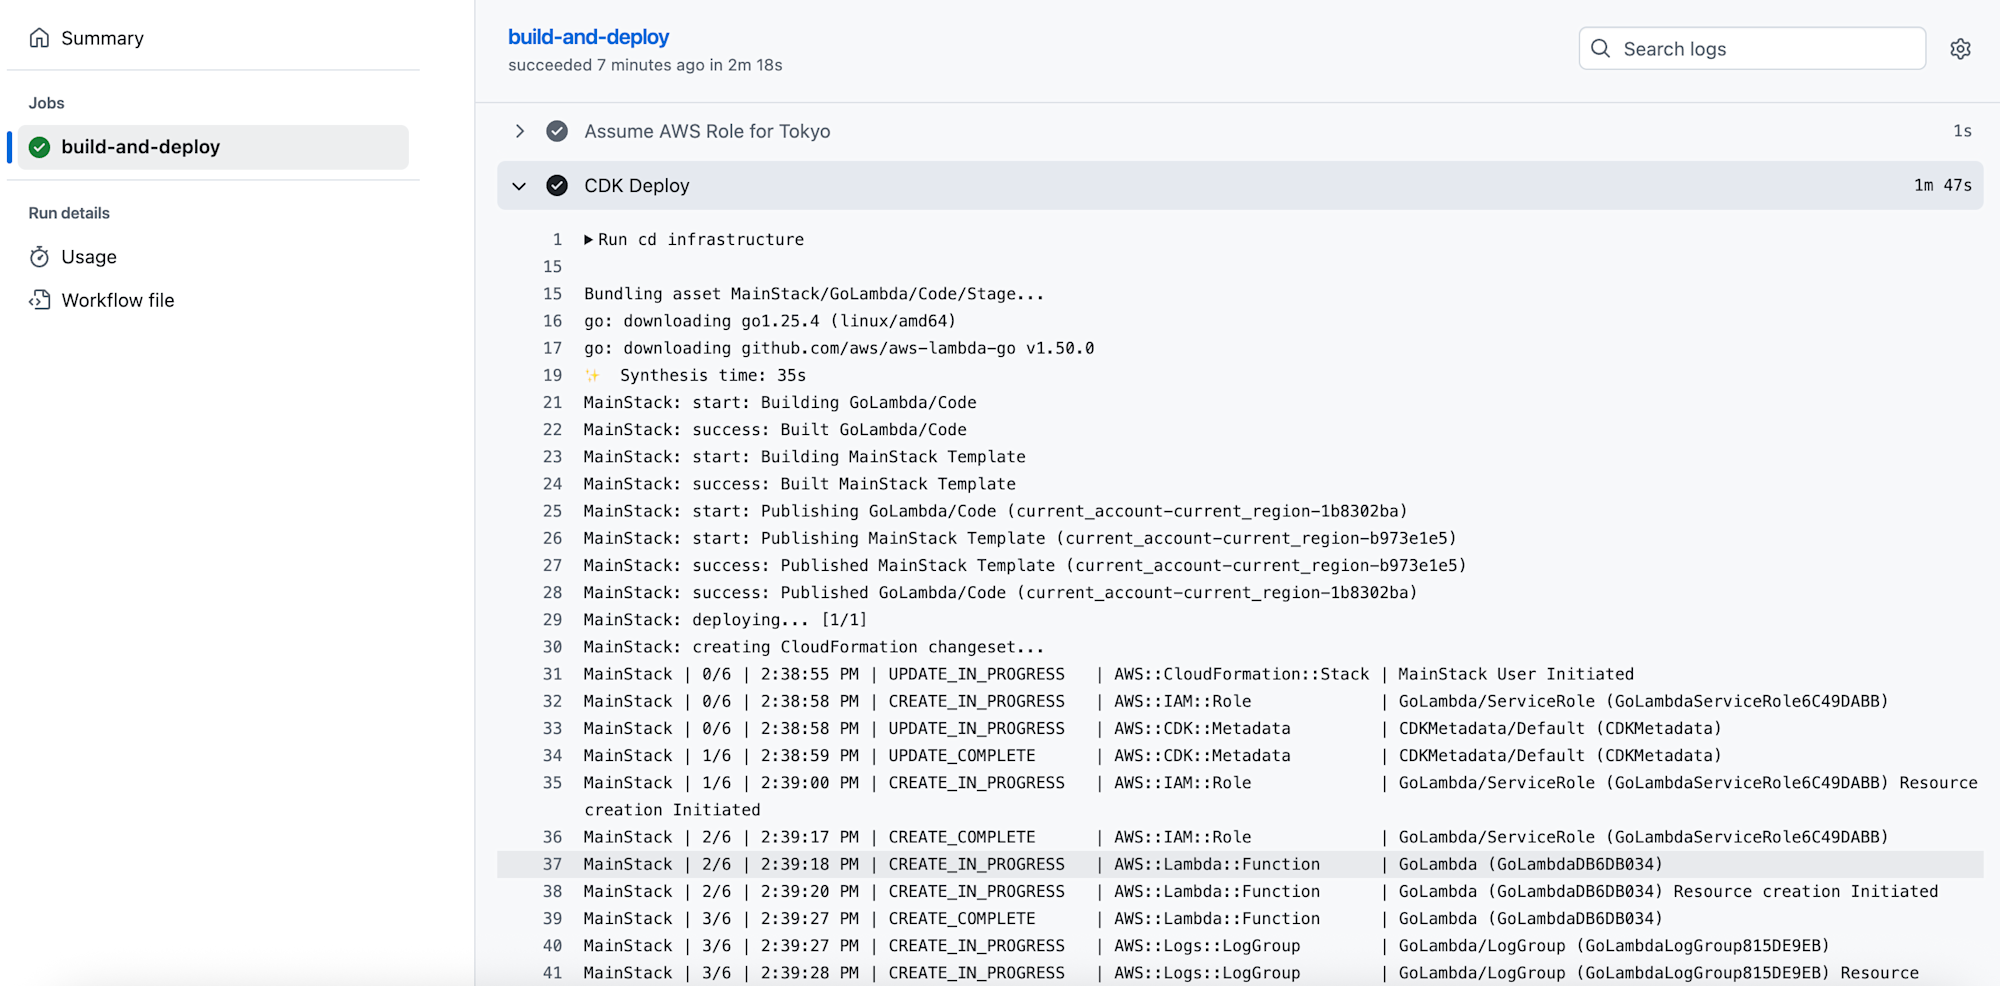
Task: Click the Assume AWS Role step checkmark icon
Action: click(557, 131)
